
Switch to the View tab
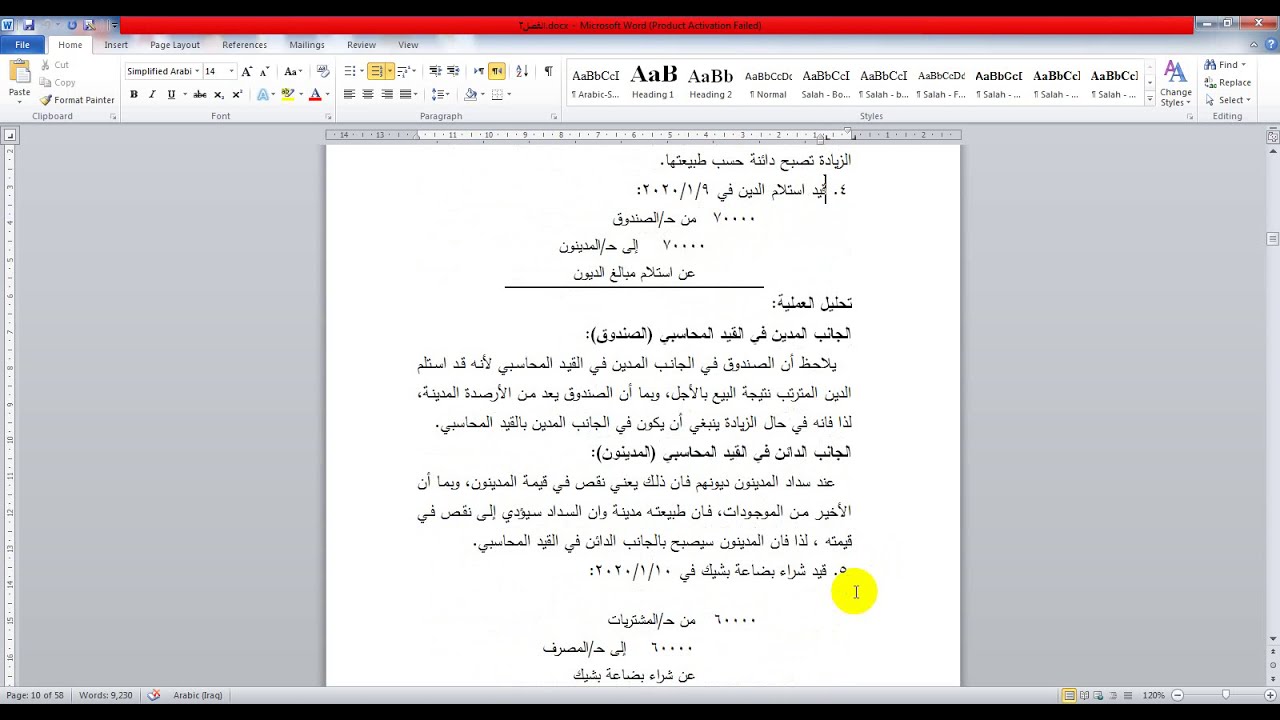click(408, 45)
